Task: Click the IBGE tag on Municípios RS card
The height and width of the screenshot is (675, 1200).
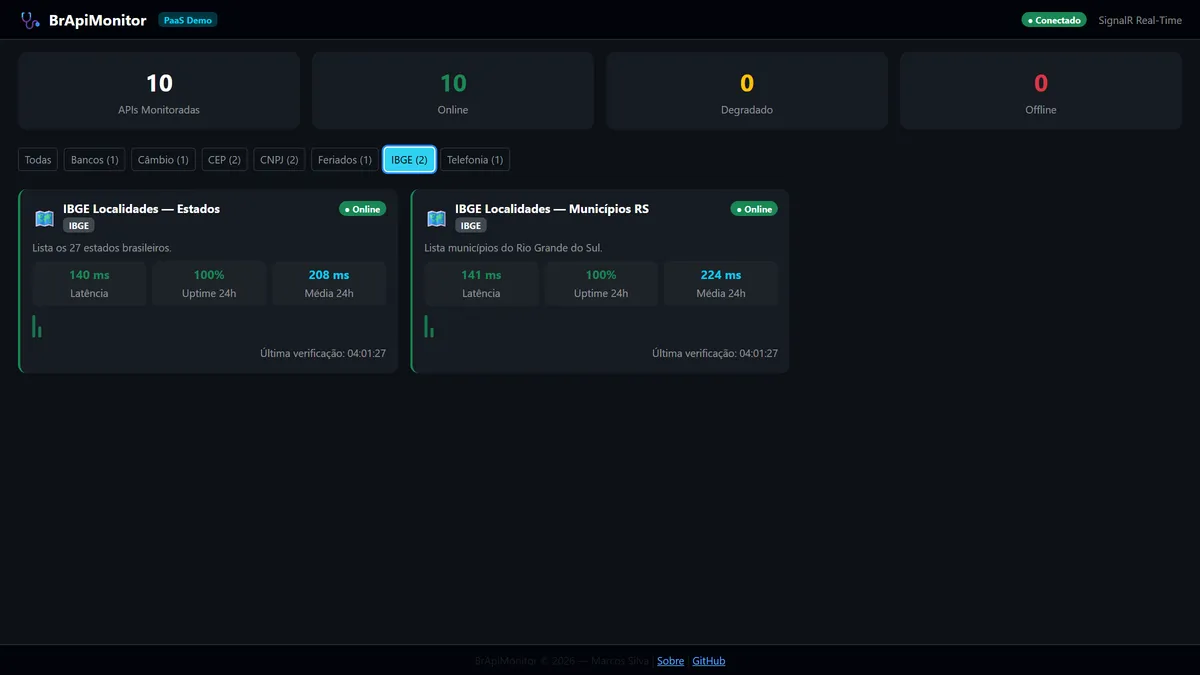Action: 471,226
